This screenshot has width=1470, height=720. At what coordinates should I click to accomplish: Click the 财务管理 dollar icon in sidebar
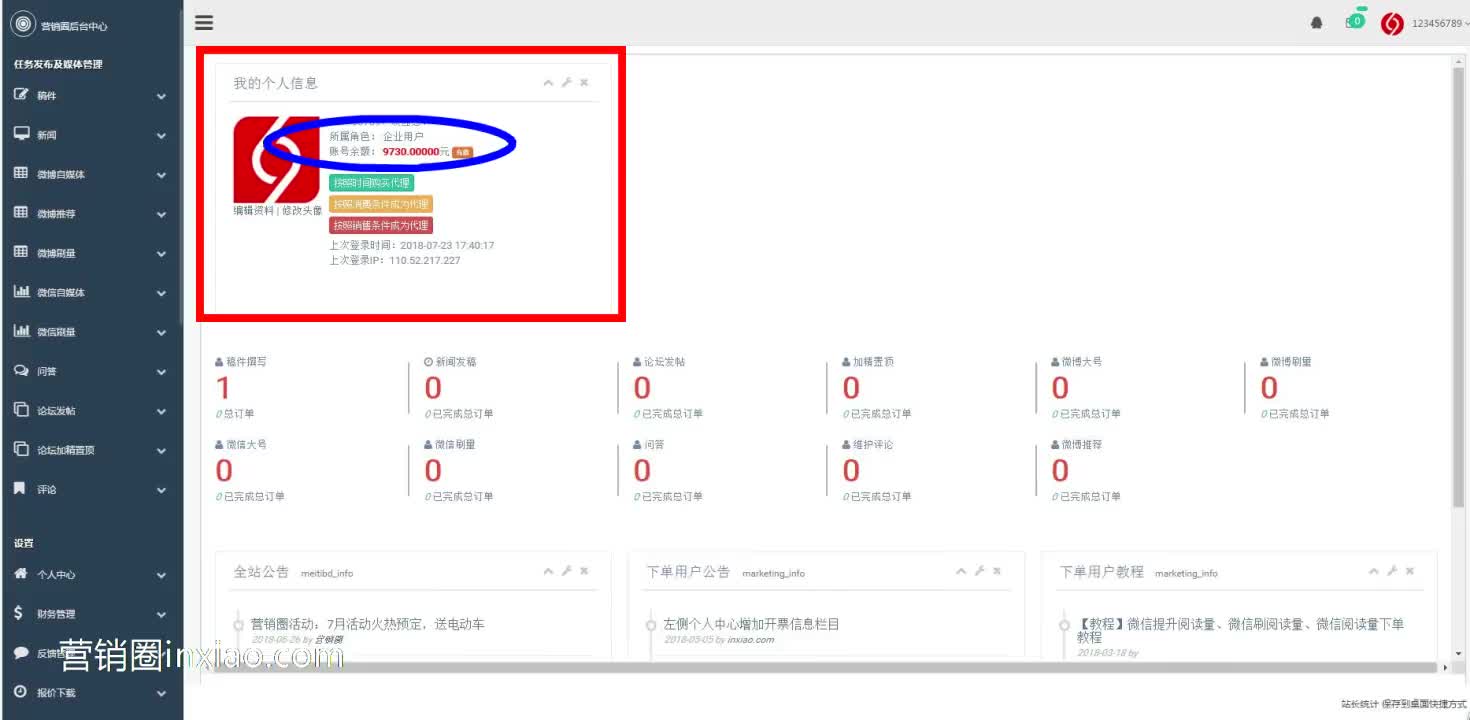tap(18, 613)
